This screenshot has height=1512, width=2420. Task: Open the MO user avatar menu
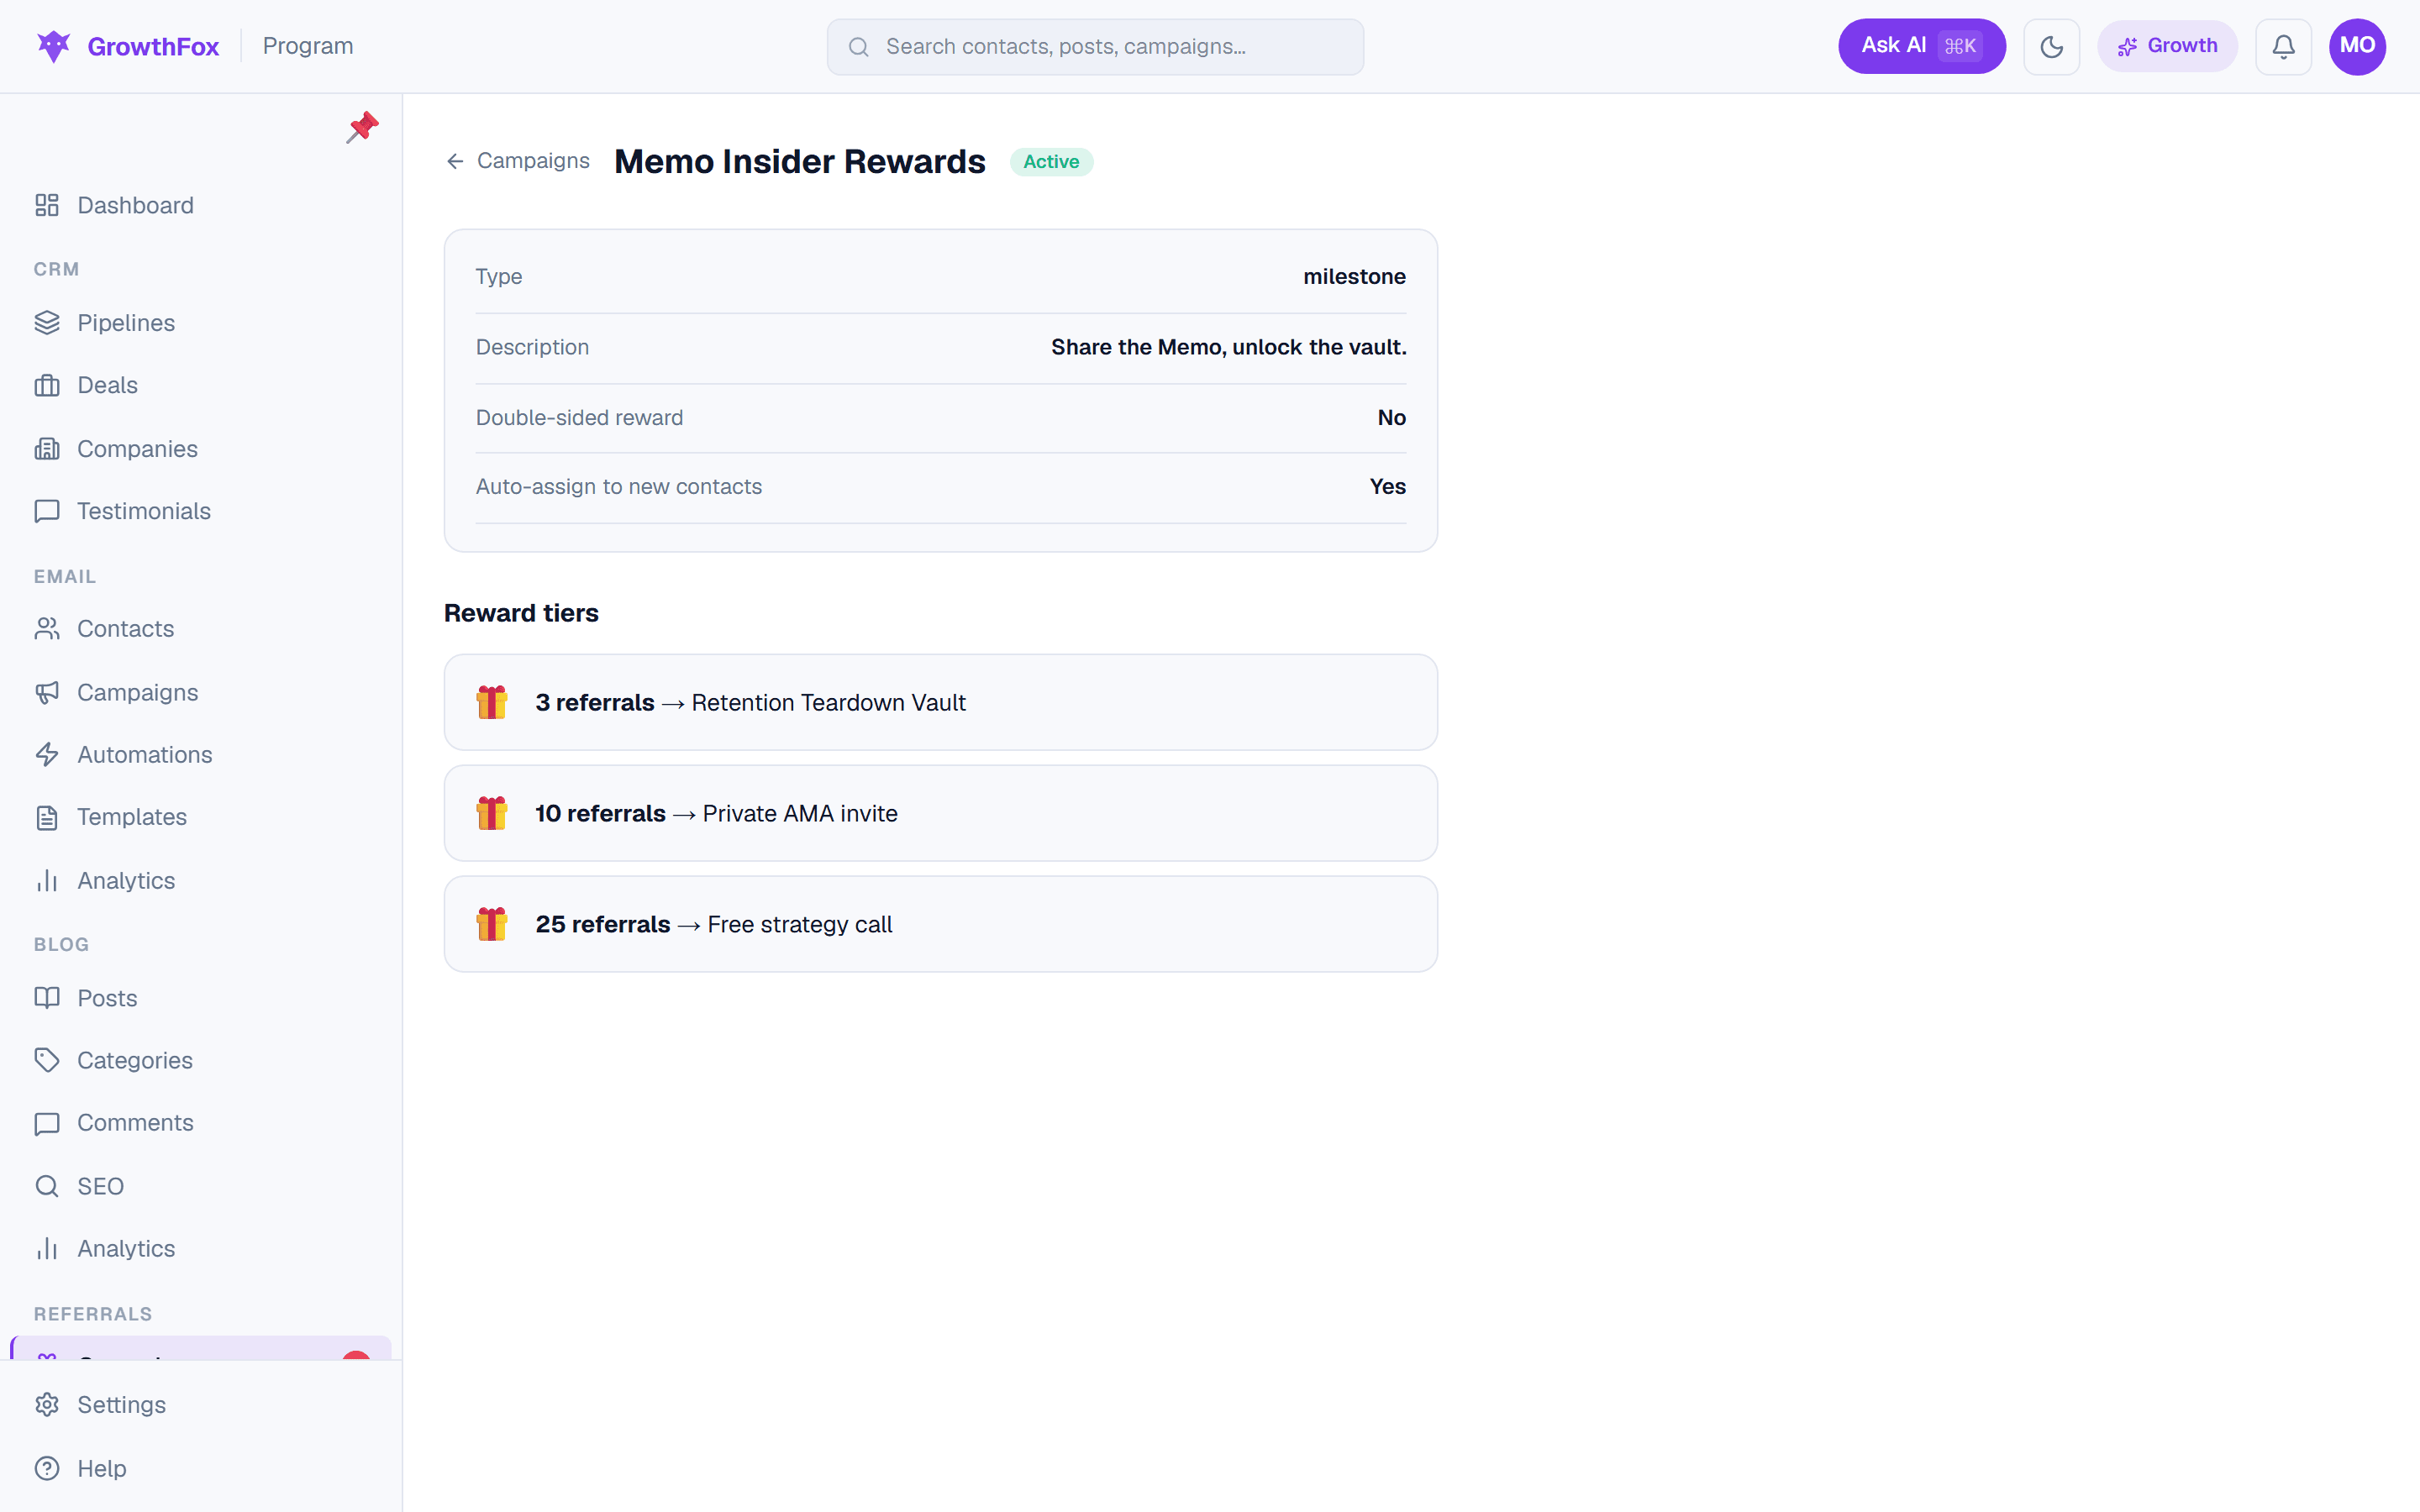(x=2357, y=46)
